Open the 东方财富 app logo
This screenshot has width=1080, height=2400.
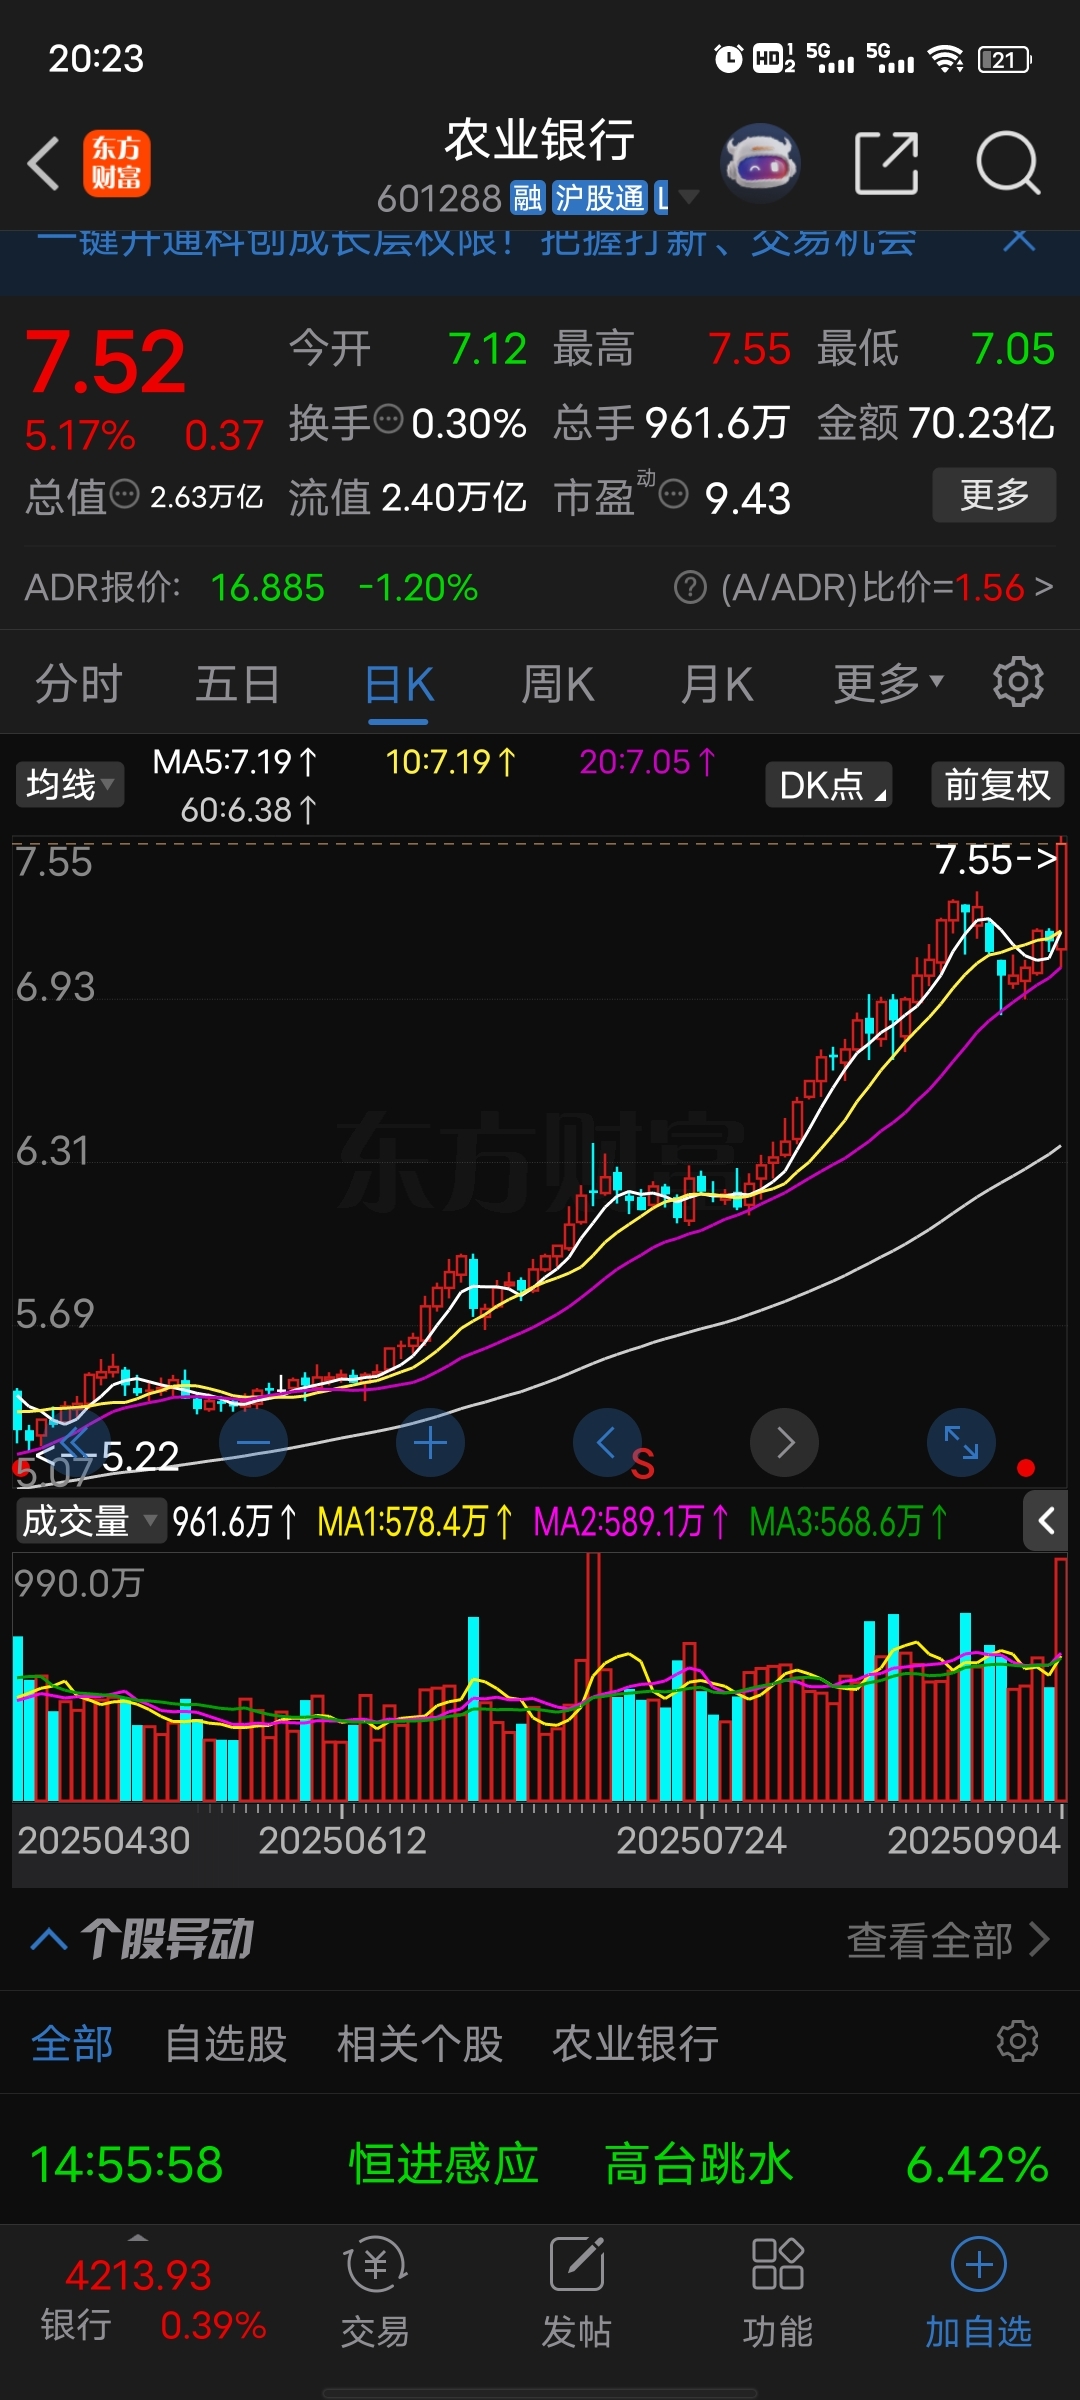[116, 163]
